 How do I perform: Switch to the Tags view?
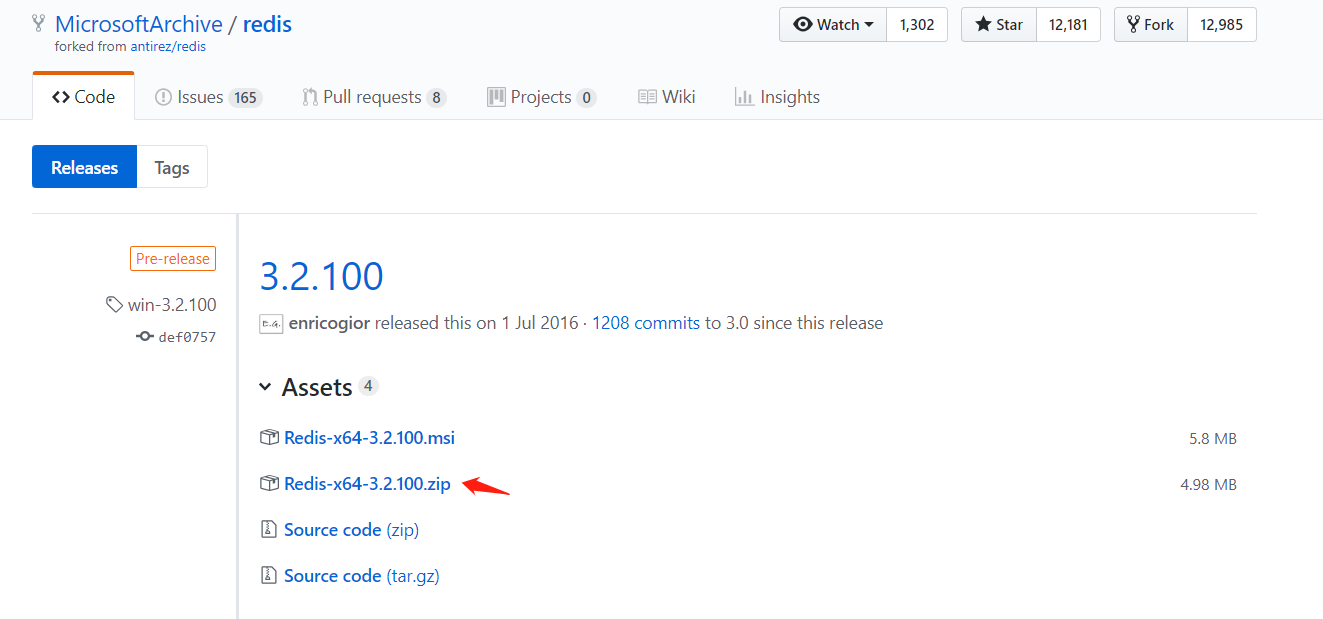(x=172, y=167)
